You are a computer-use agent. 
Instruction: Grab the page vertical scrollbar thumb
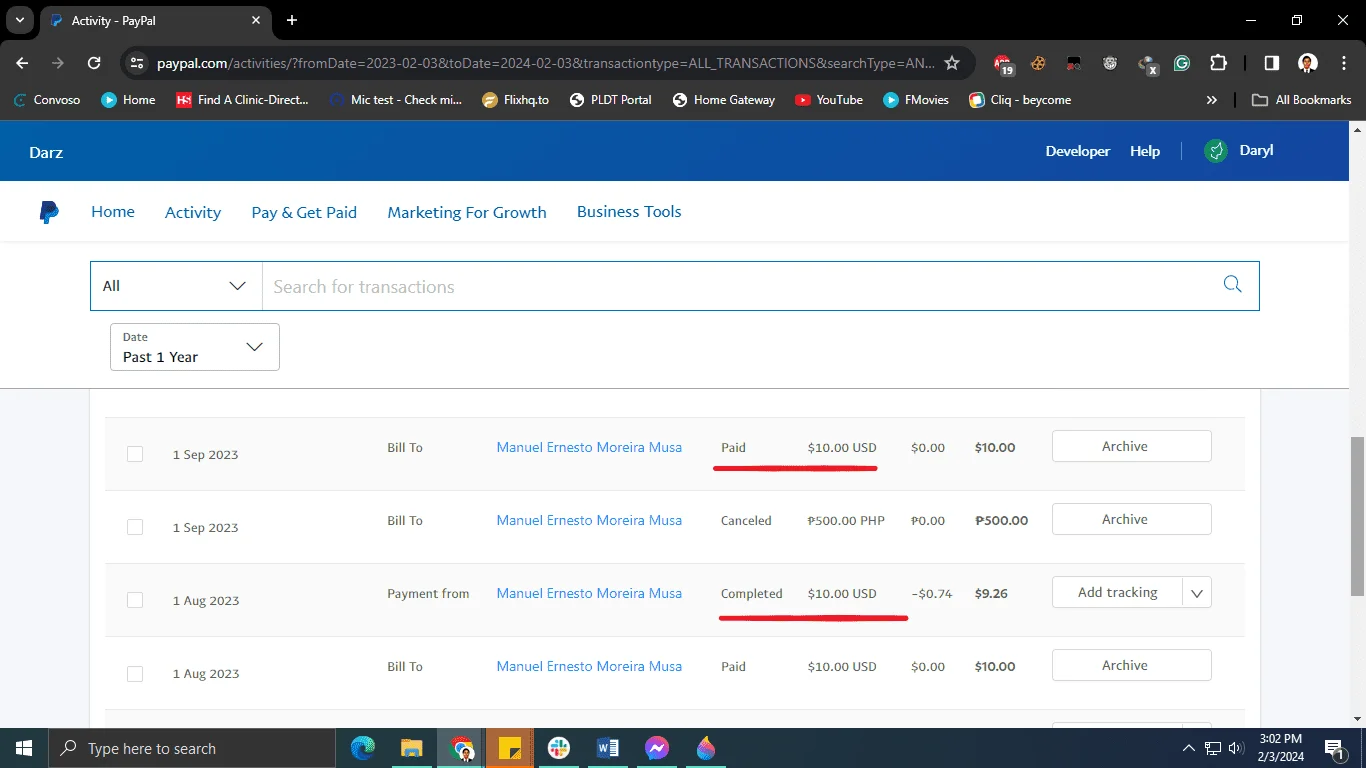pyautogui.click(x=1357, y=516)
